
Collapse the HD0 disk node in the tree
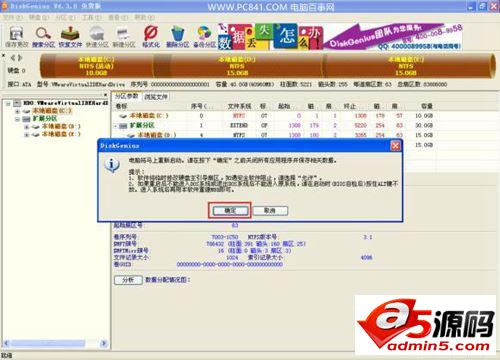tap(8, 104)
